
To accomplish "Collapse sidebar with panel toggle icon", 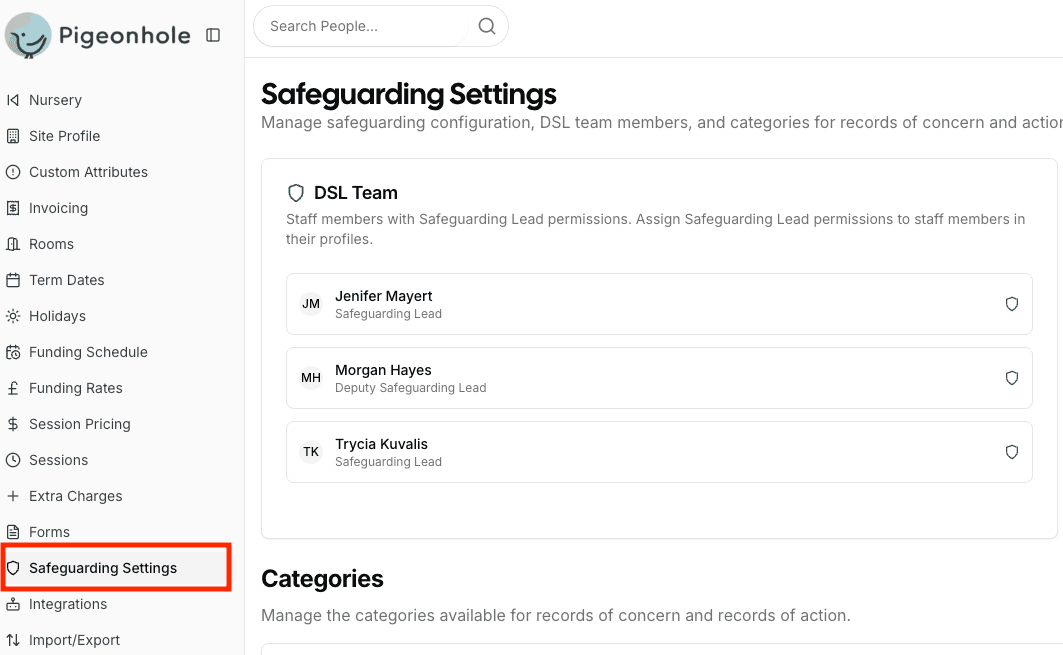I will (x=213, y=36).
